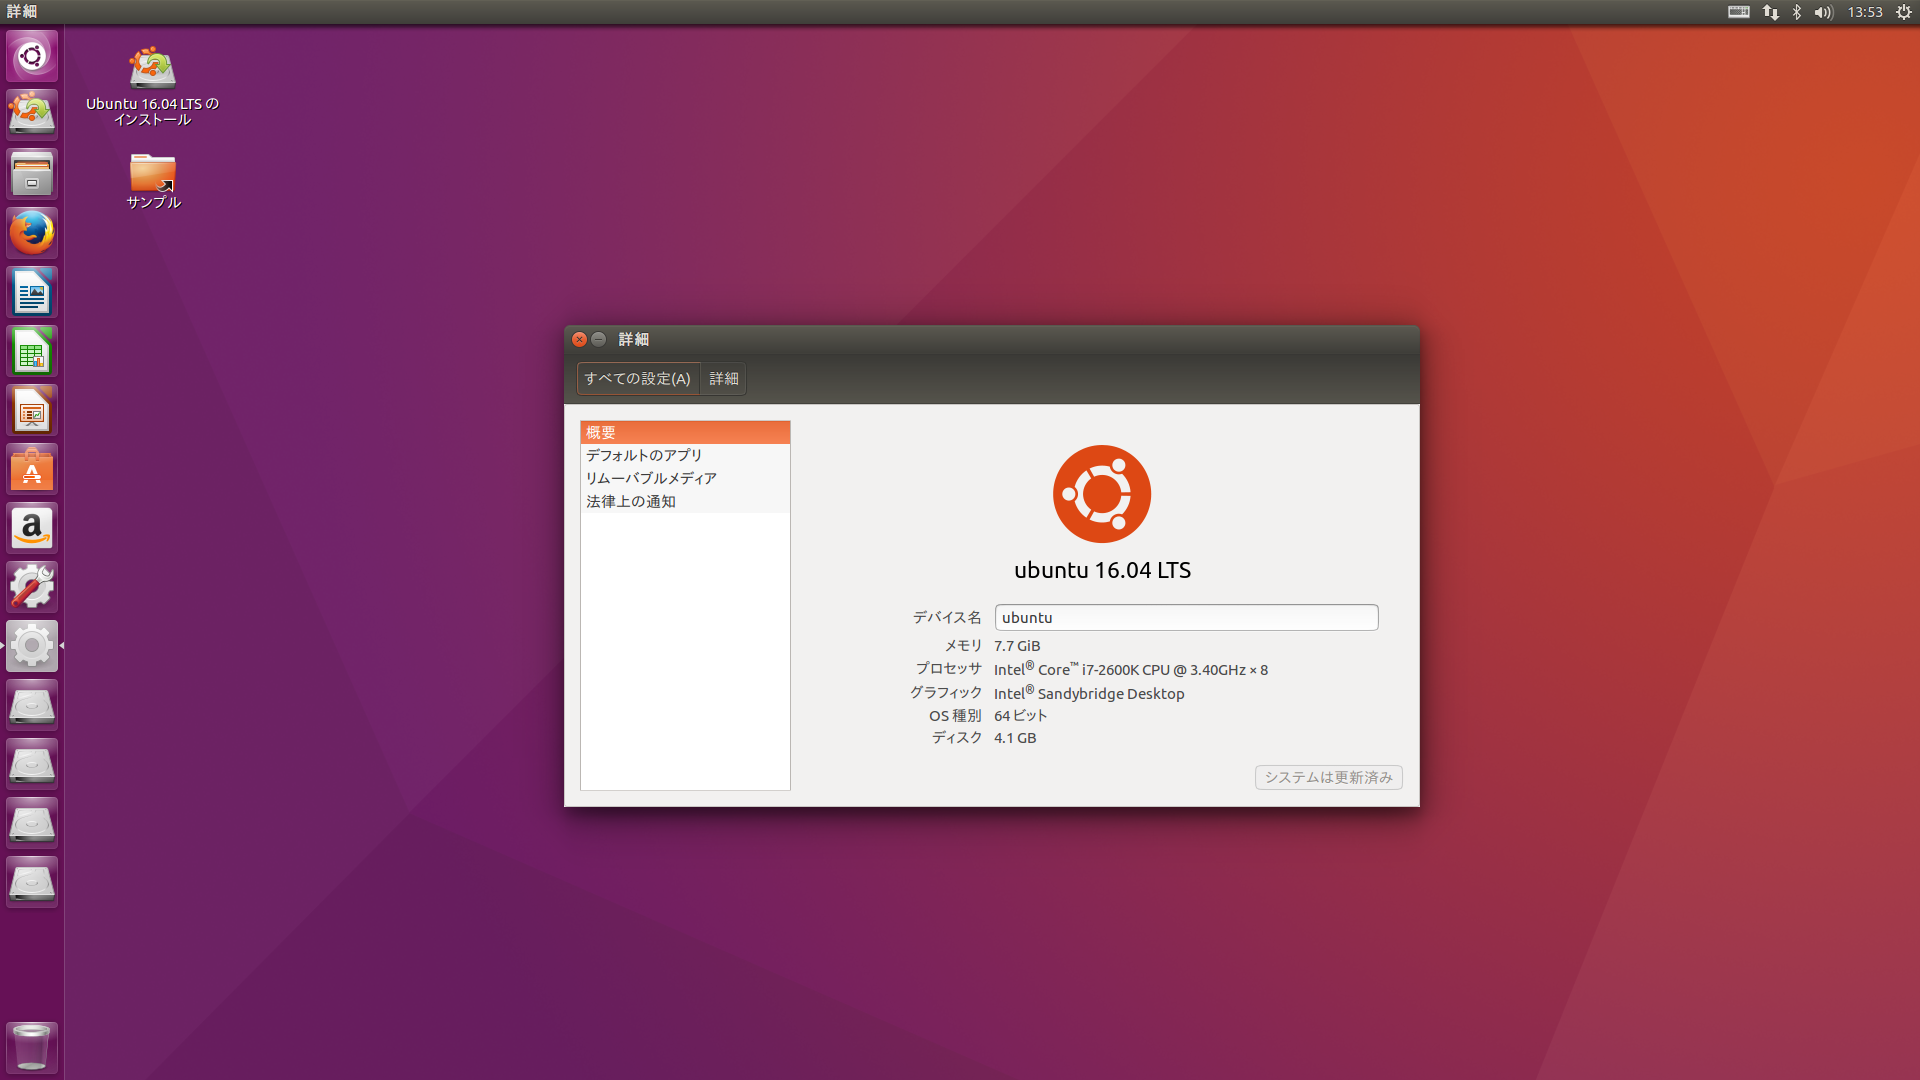Open the session power gear menu
The width and height of the screenshot is (1920, 1080).
coord(1906,12)
